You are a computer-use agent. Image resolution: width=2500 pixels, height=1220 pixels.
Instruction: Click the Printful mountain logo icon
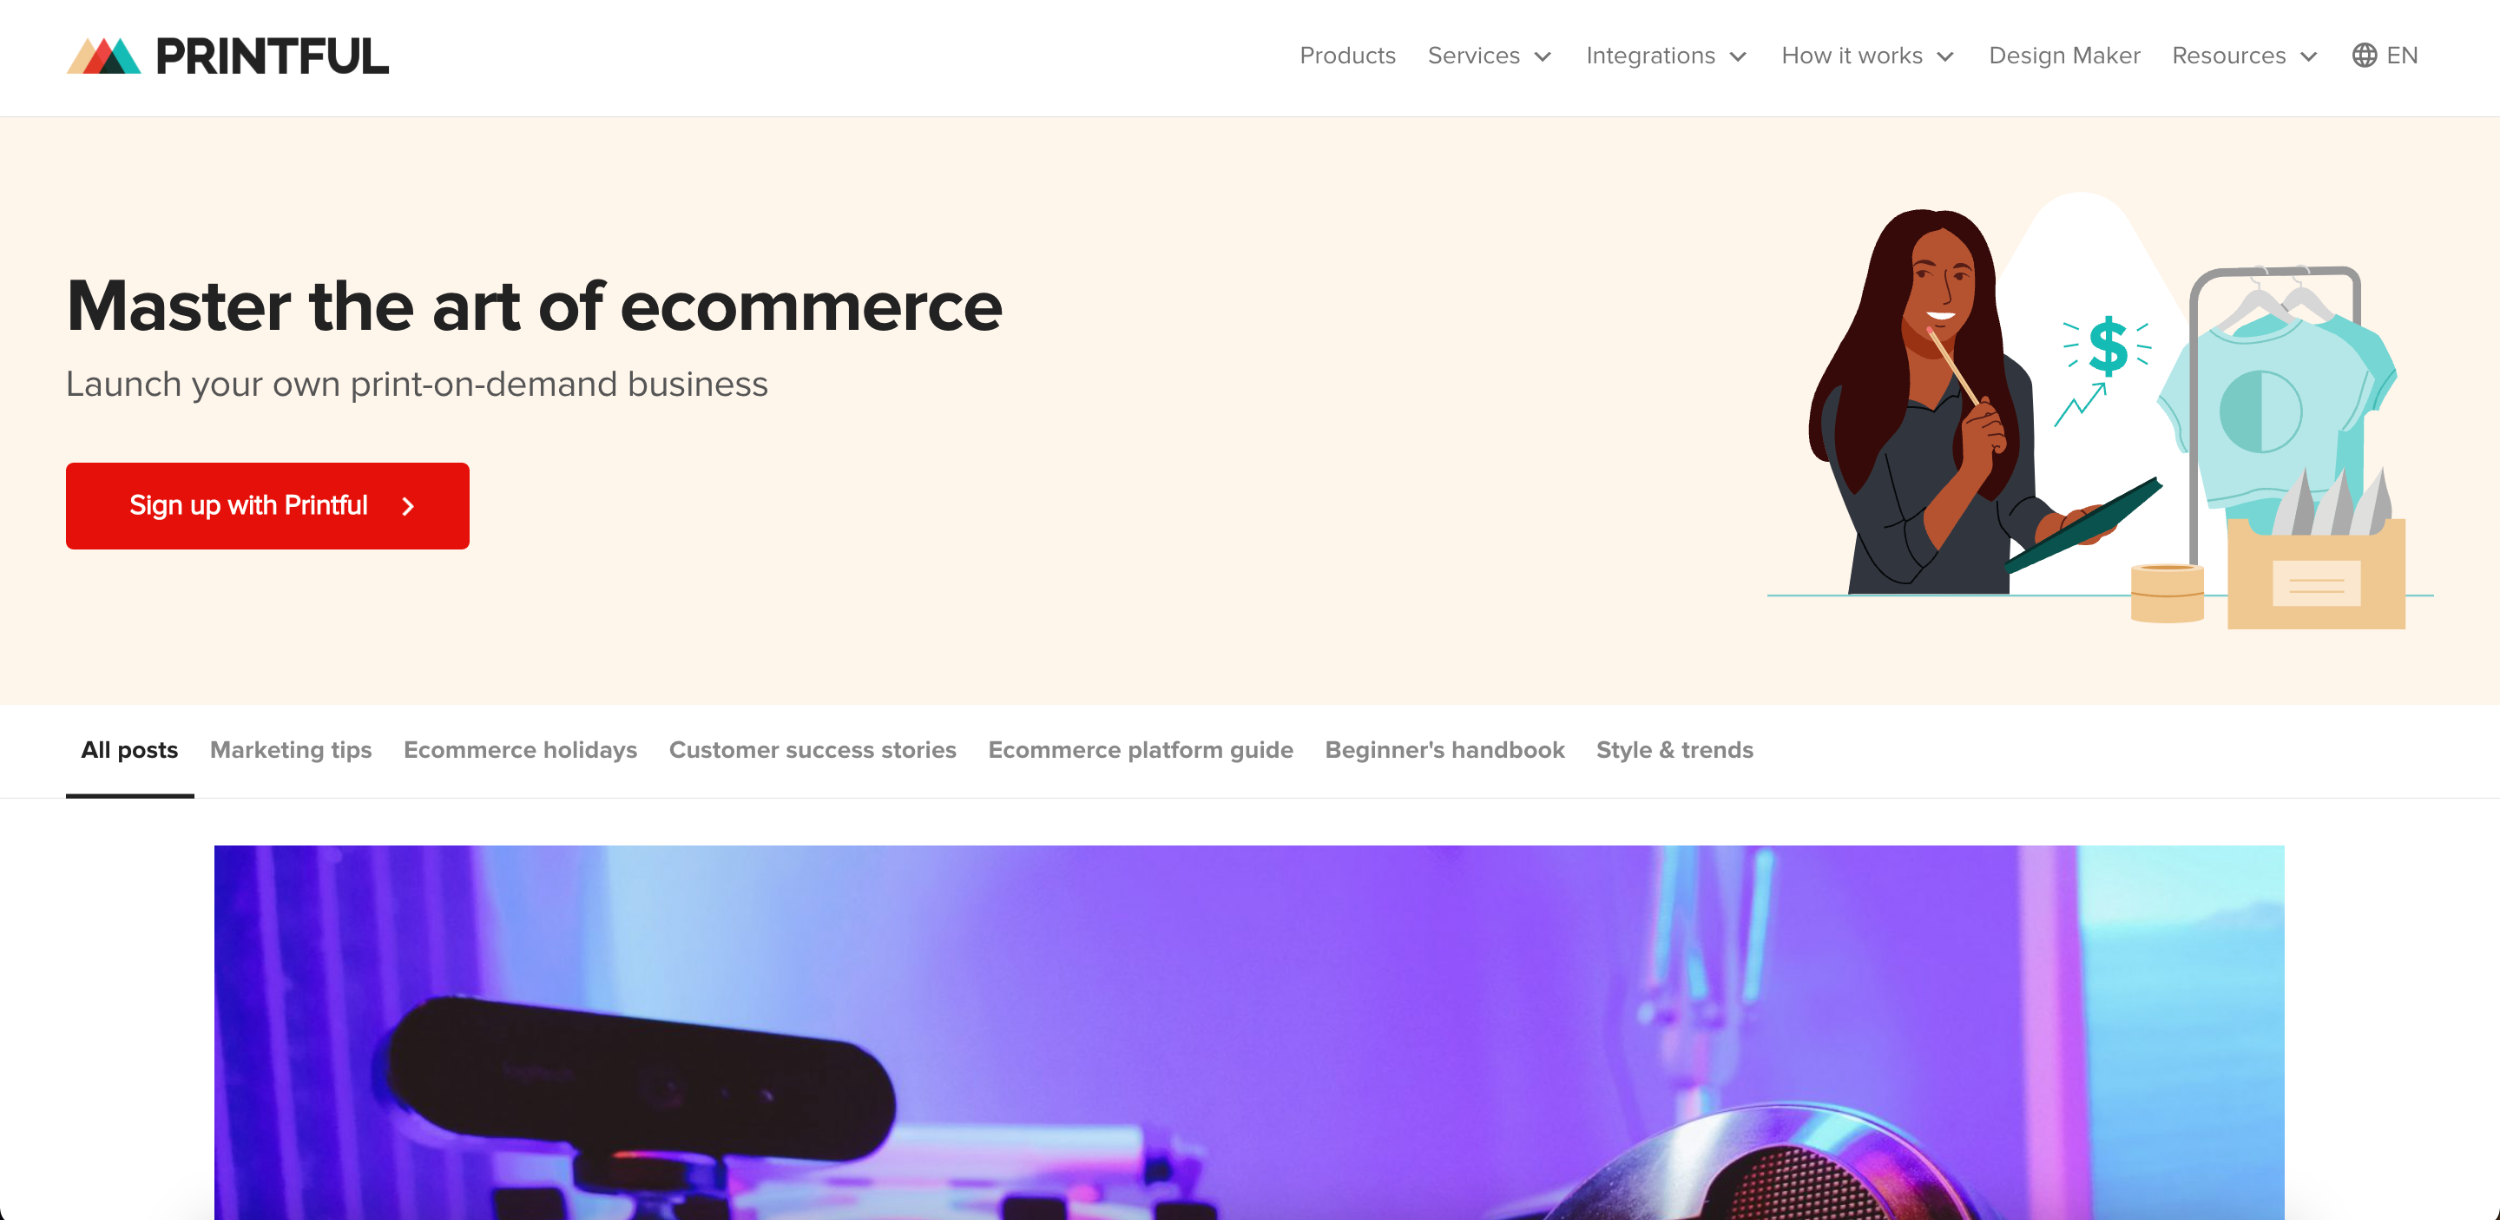(103, 56)
